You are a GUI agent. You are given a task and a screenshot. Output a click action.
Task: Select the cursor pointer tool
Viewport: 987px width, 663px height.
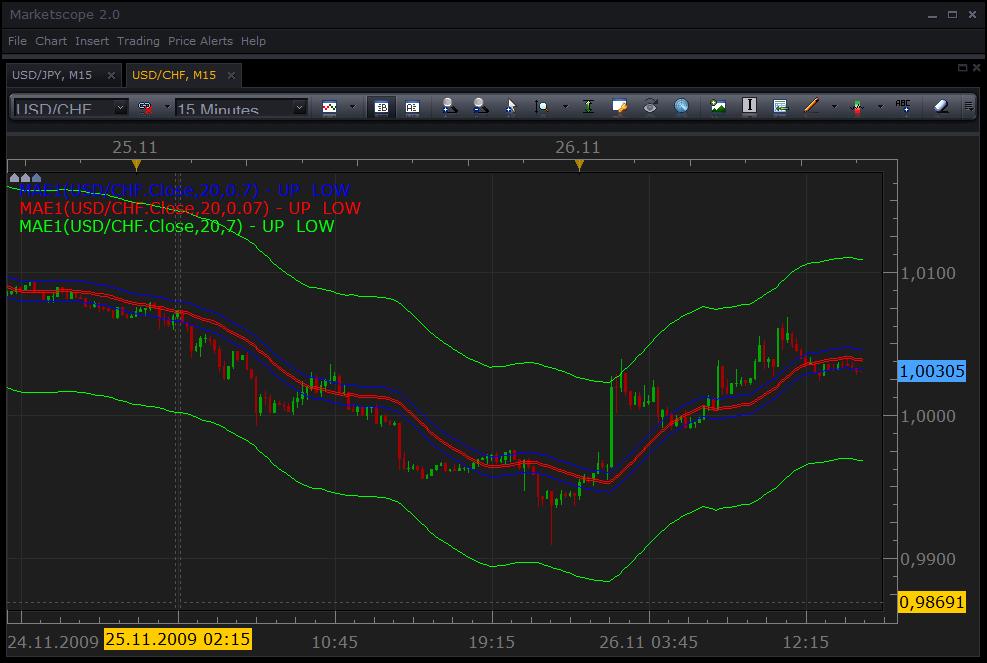pyautogui.click(x=510, y=106)
